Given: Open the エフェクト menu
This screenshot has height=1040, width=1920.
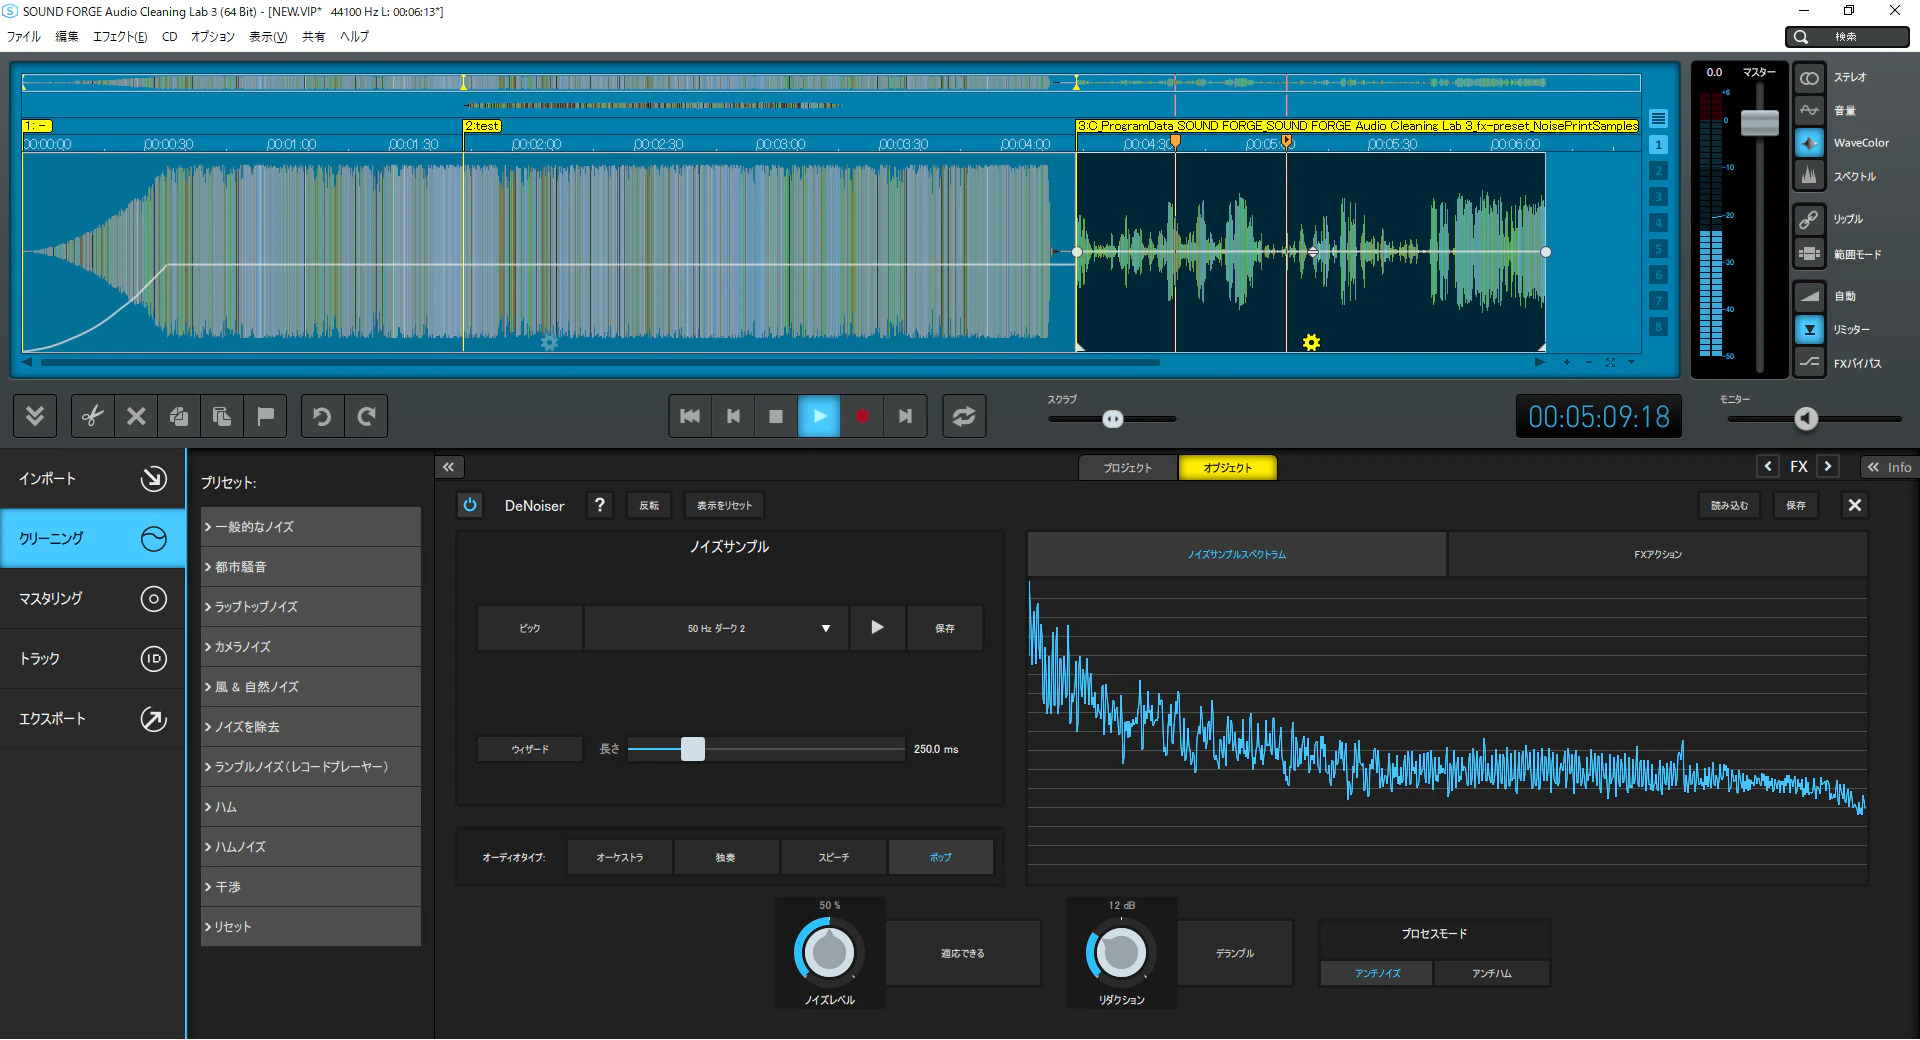Looking at the screenshot, I should (120, 37).
